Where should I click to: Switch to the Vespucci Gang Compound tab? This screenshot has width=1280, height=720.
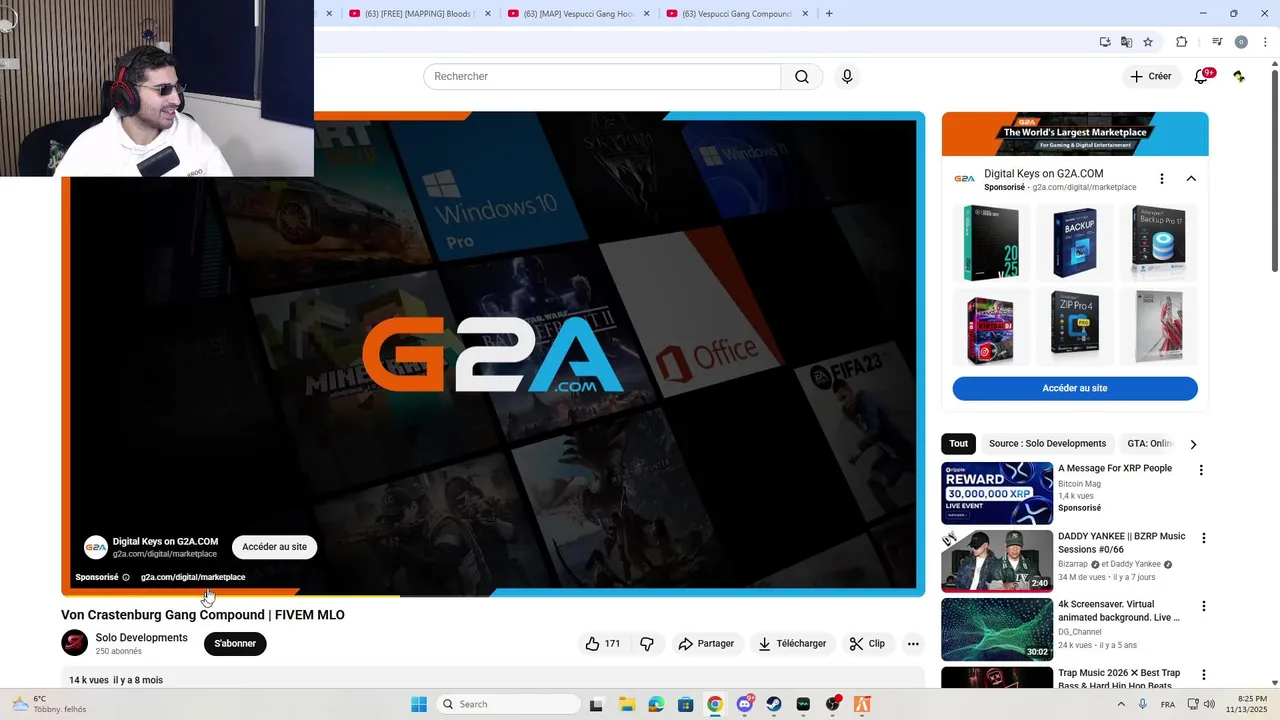coord(735,14)
